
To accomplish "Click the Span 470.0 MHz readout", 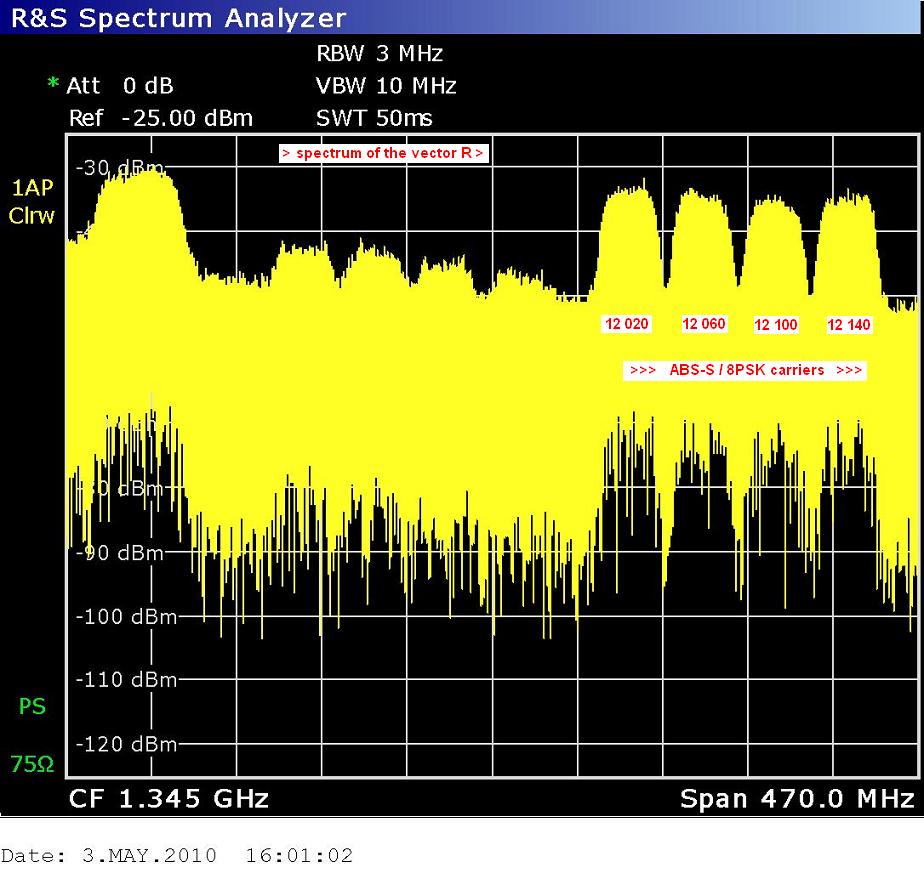I will 796,799.
